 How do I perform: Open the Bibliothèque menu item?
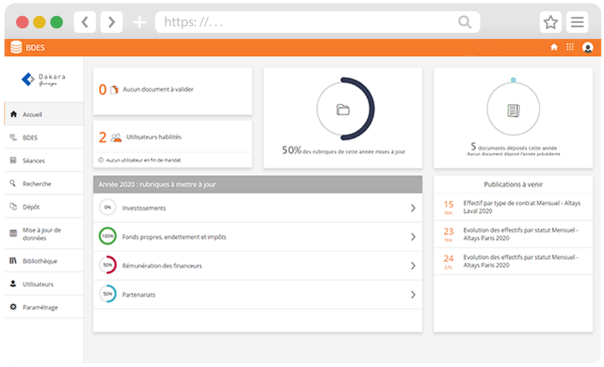pos(44,261)
